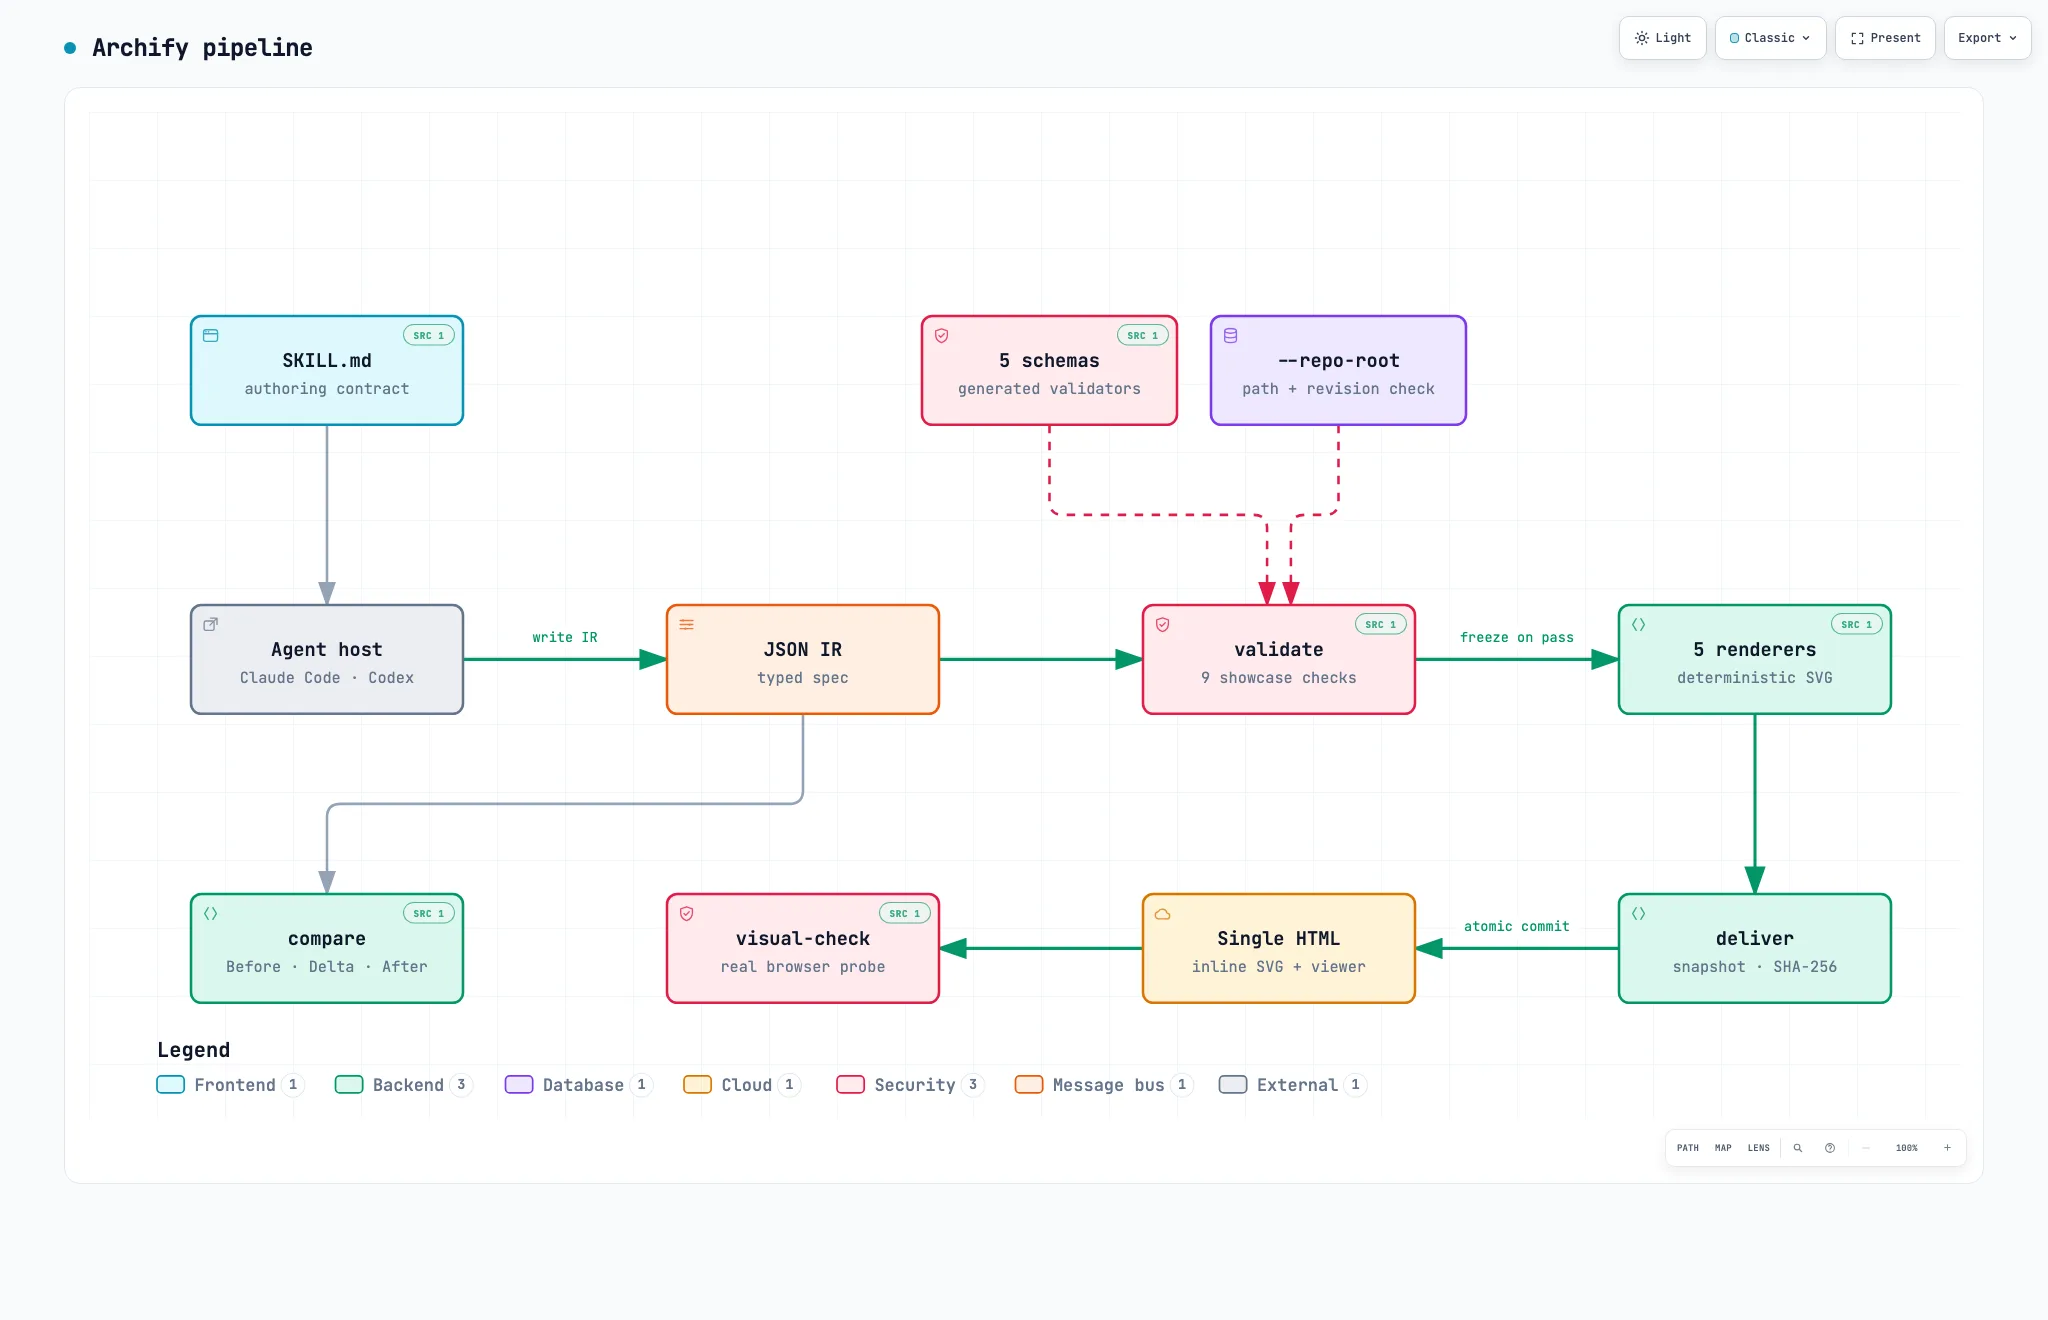Toggle the Light theme mode
2048x1320 pixels.
[x=1663, y=38]
